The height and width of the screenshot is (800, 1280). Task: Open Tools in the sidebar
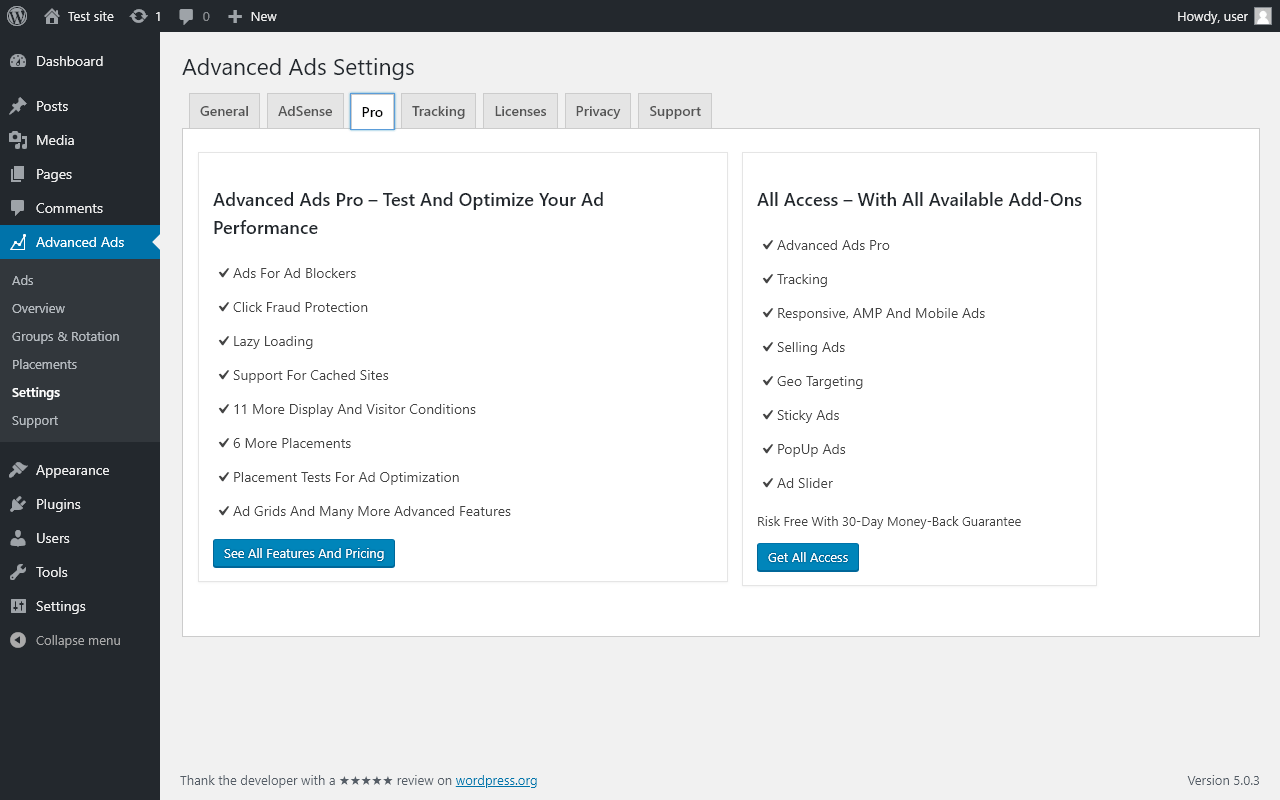pos(52,572)
